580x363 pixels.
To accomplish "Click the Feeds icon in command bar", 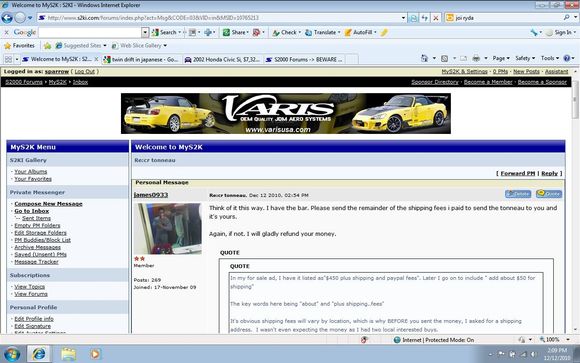I will tap(445, 58).
